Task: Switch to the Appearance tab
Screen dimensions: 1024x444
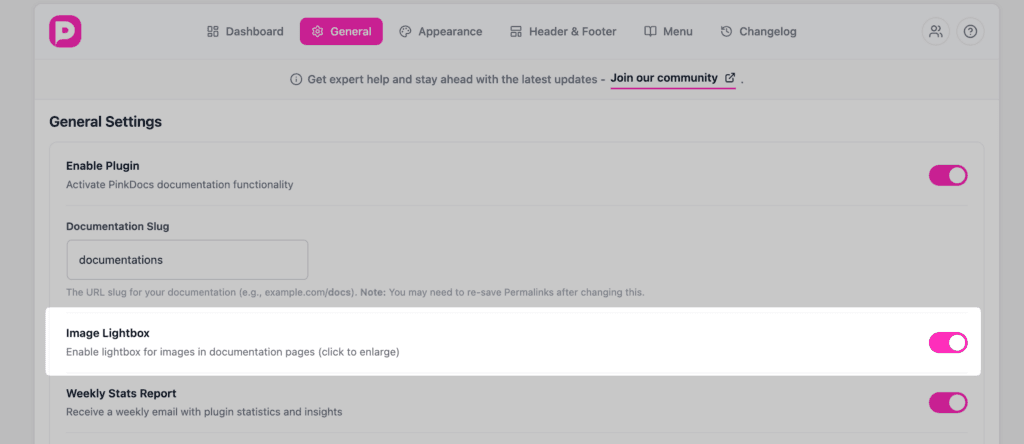Action: point(440,32)
